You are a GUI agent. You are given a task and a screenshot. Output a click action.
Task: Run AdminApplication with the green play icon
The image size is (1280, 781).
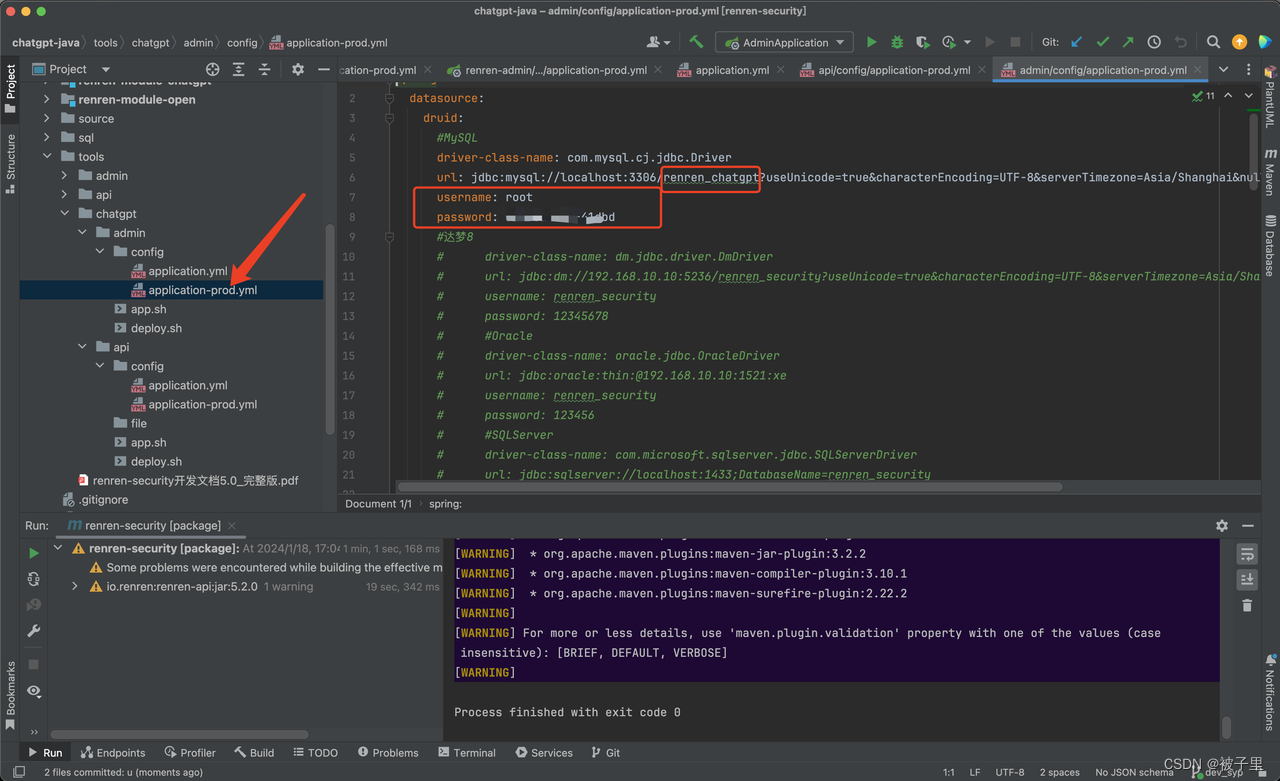tap(871, 42)
